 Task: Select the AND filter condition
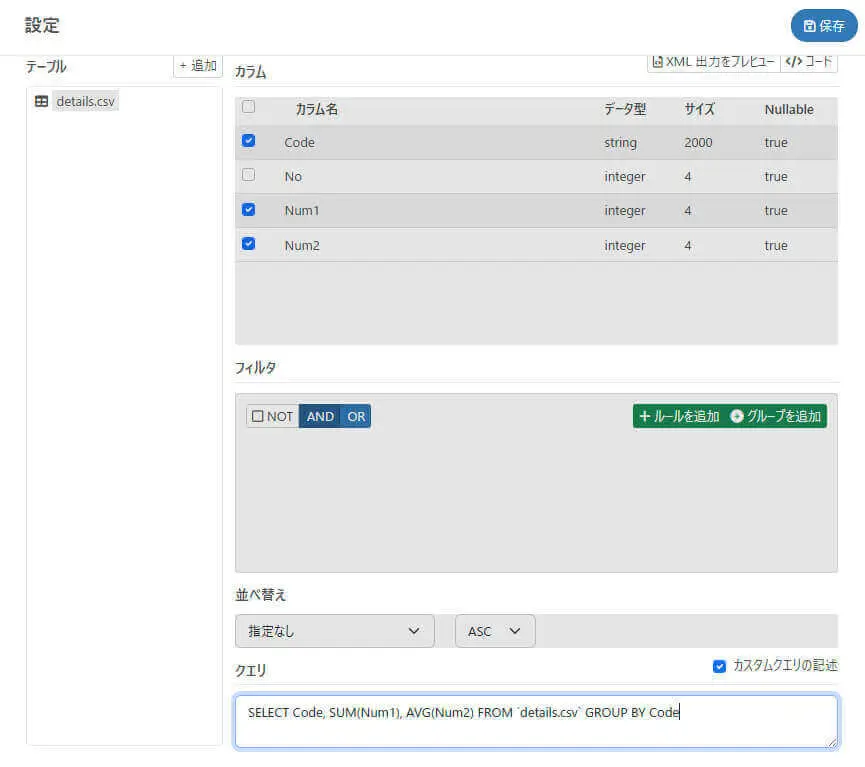click(320, 416)
